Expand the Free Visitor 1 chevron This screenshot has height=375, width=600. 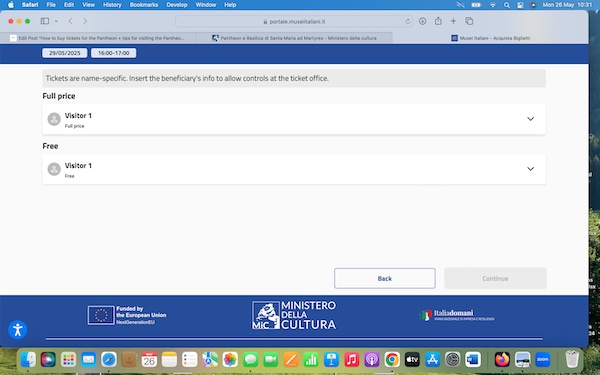click(530, 169)
